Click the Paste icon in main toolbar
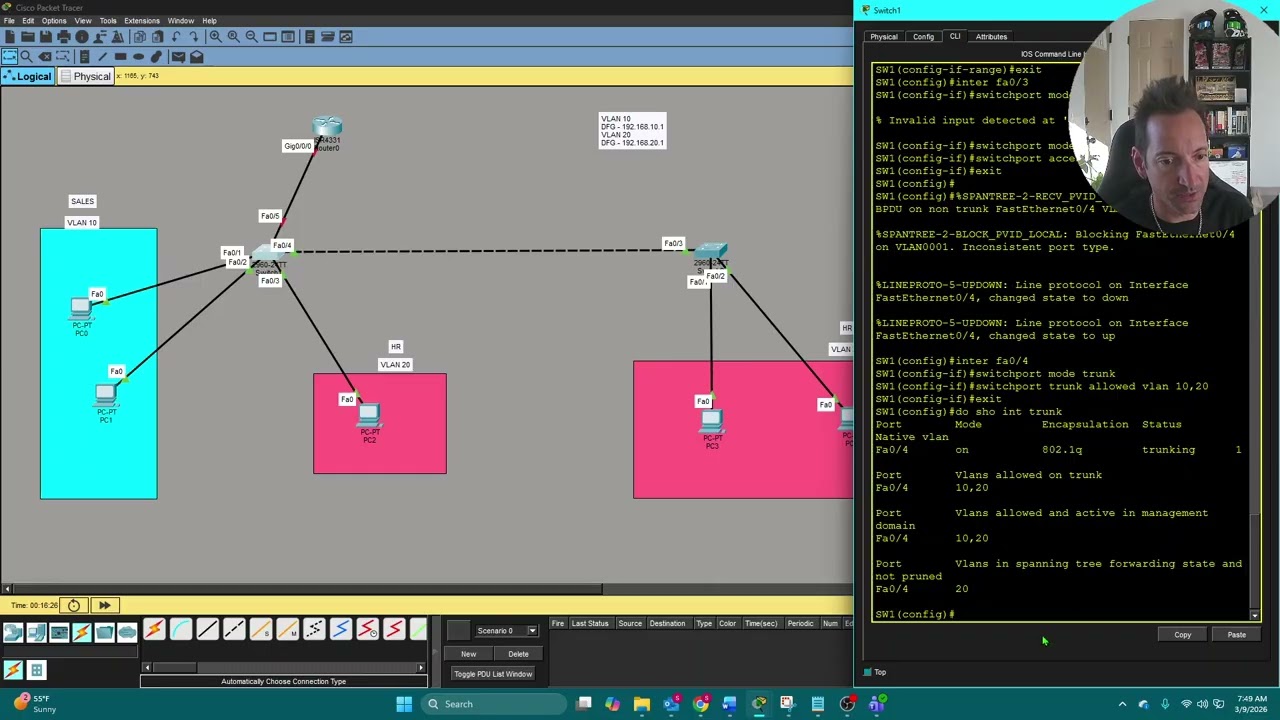 157,37
